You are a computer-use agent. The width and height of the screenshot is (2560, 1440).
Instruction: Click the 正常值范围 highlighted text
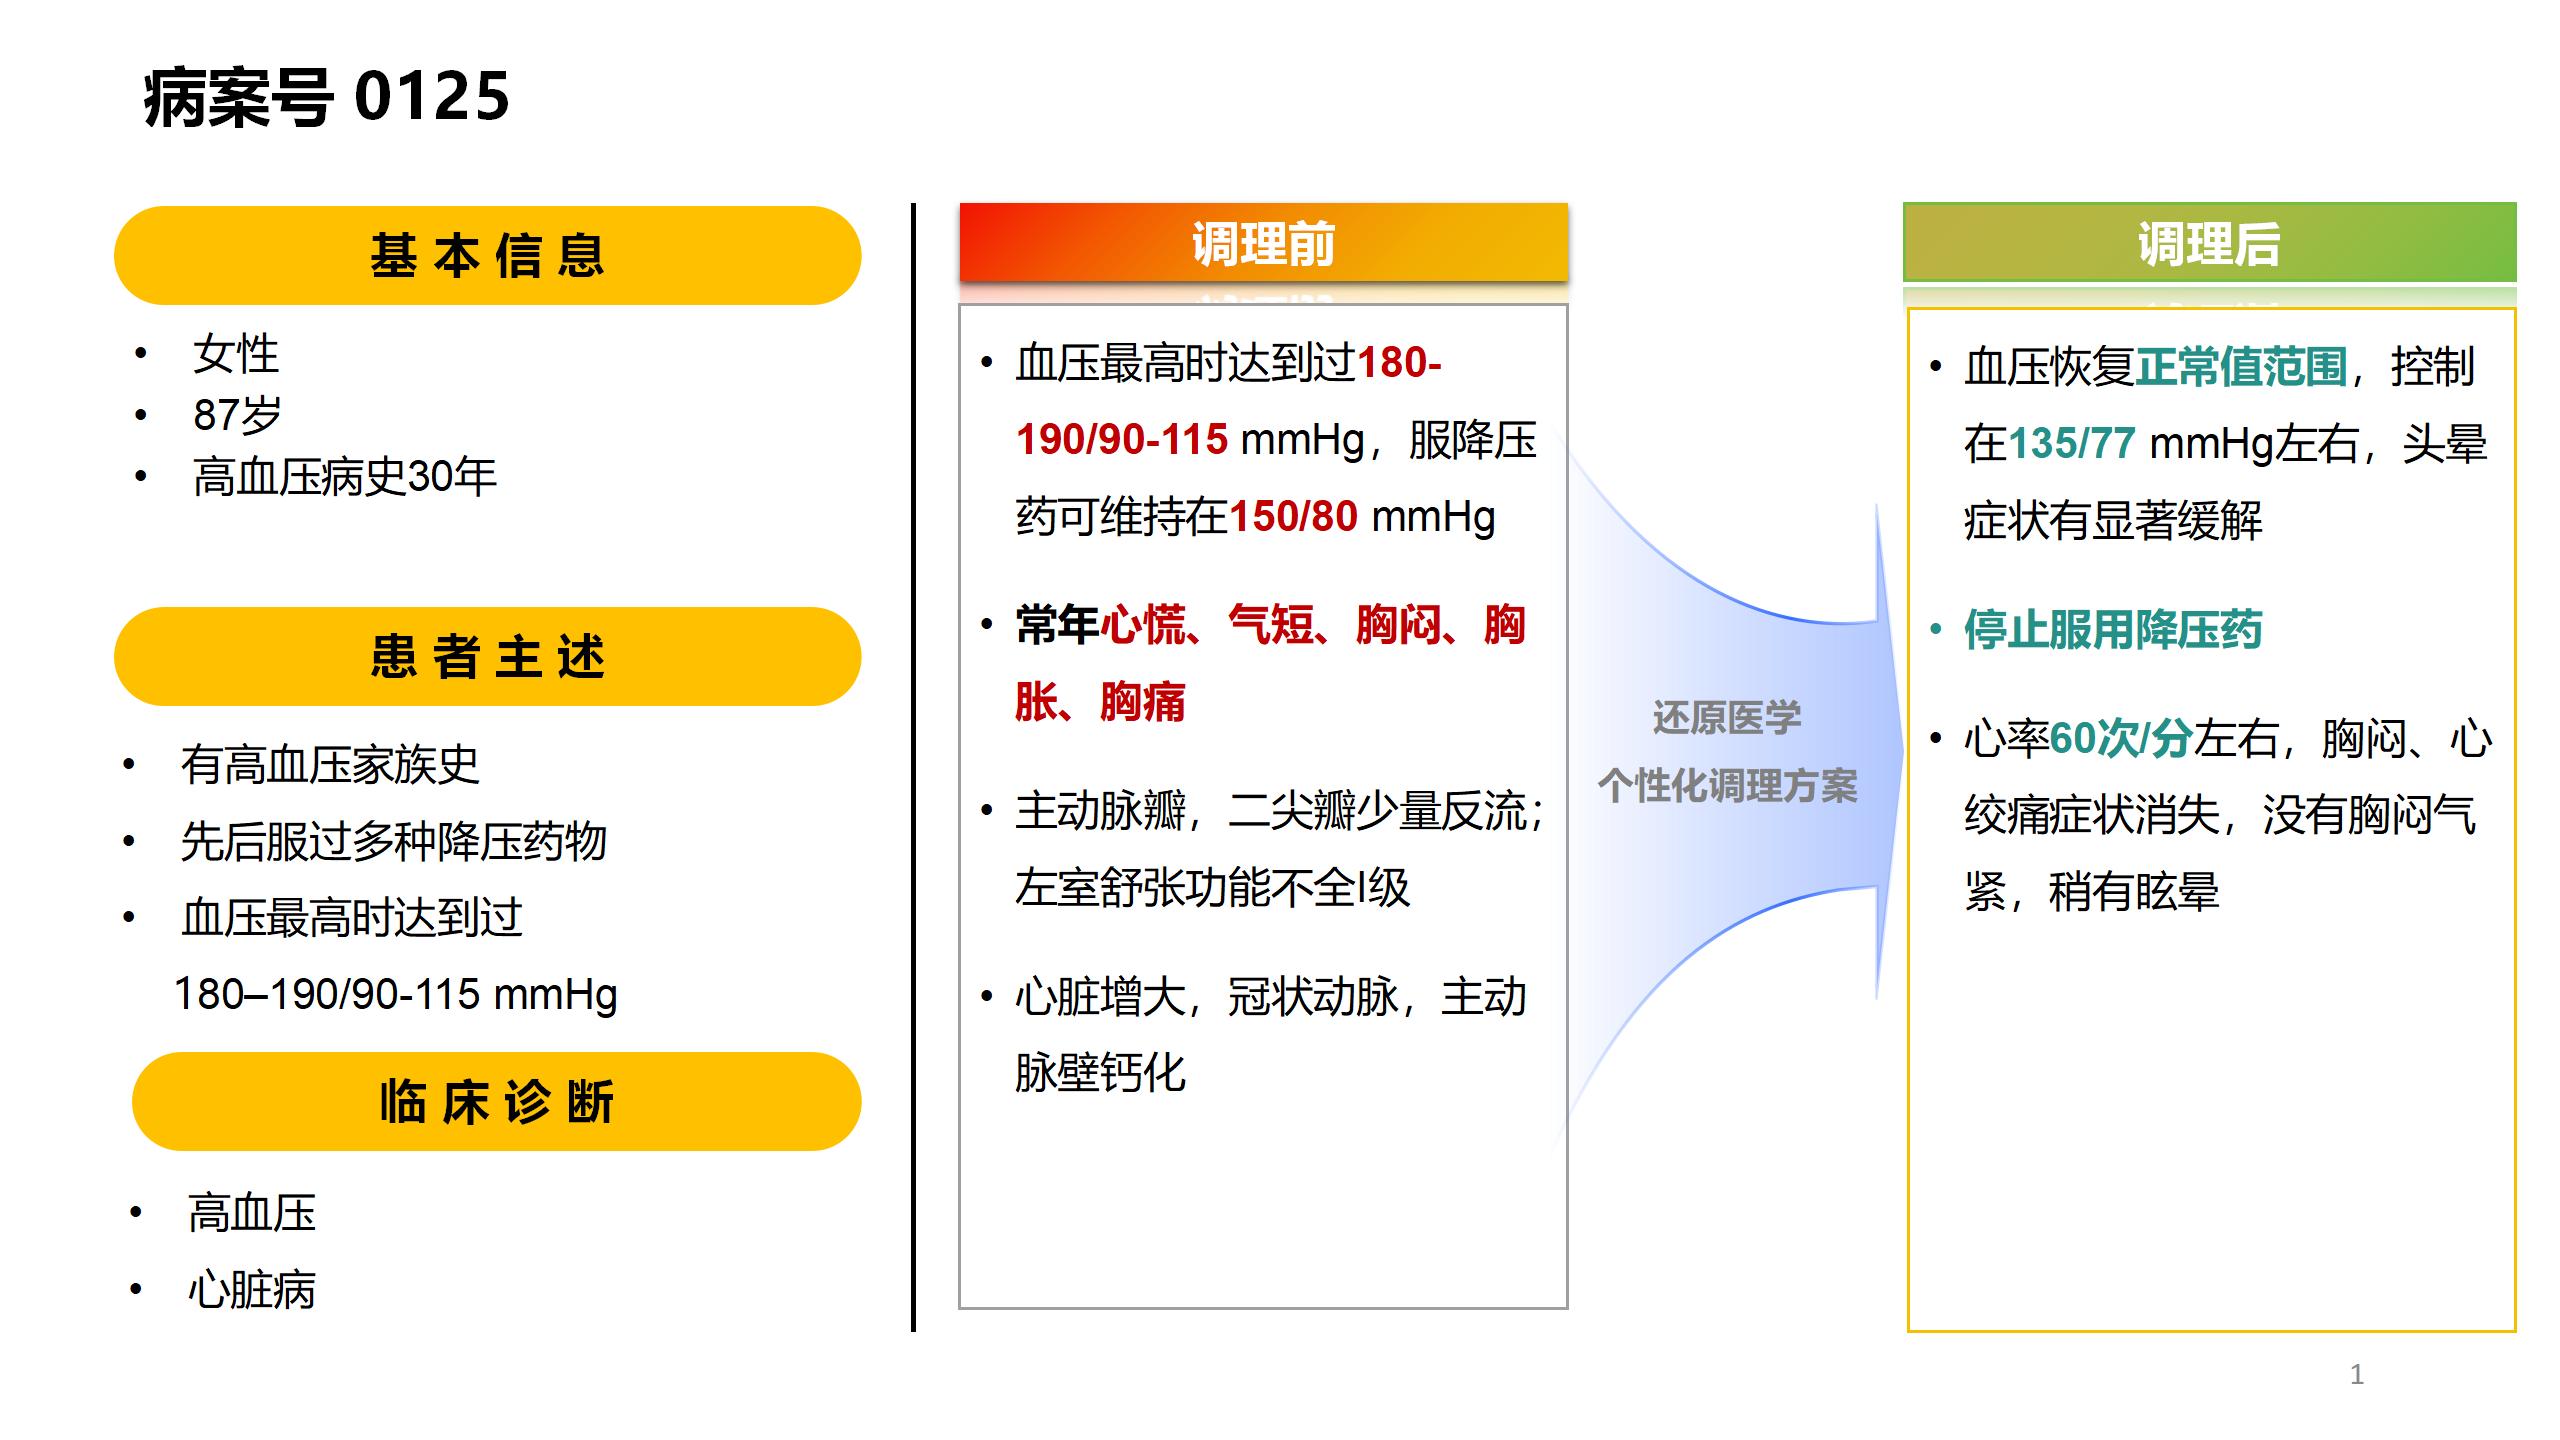(x=2241, y=367)
